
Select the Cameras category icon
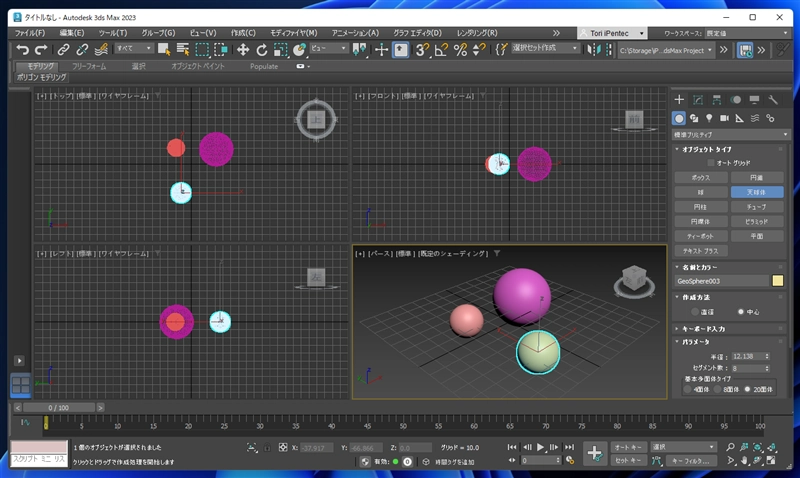pos(724,118)
